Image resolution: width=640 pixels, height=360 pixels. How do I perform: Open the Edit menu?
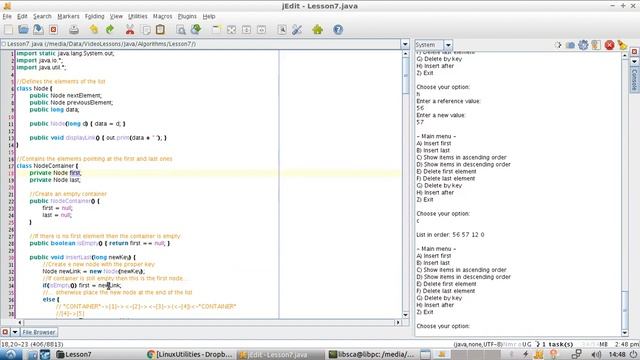22,16
